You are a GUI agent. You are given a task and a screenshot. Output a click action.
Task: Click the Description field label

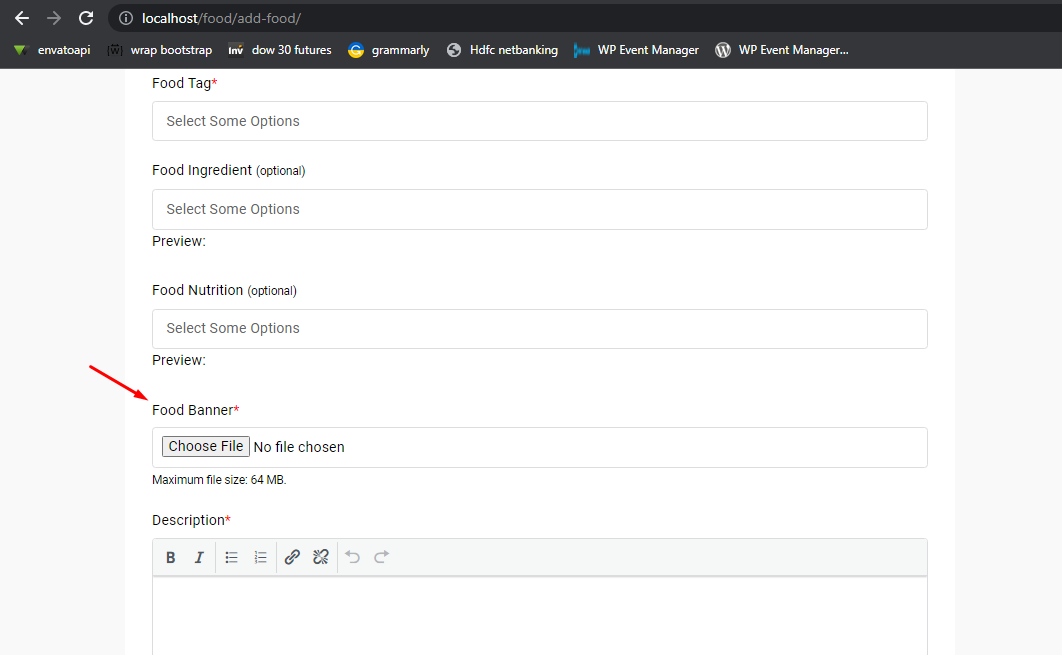tap(191, 520)
